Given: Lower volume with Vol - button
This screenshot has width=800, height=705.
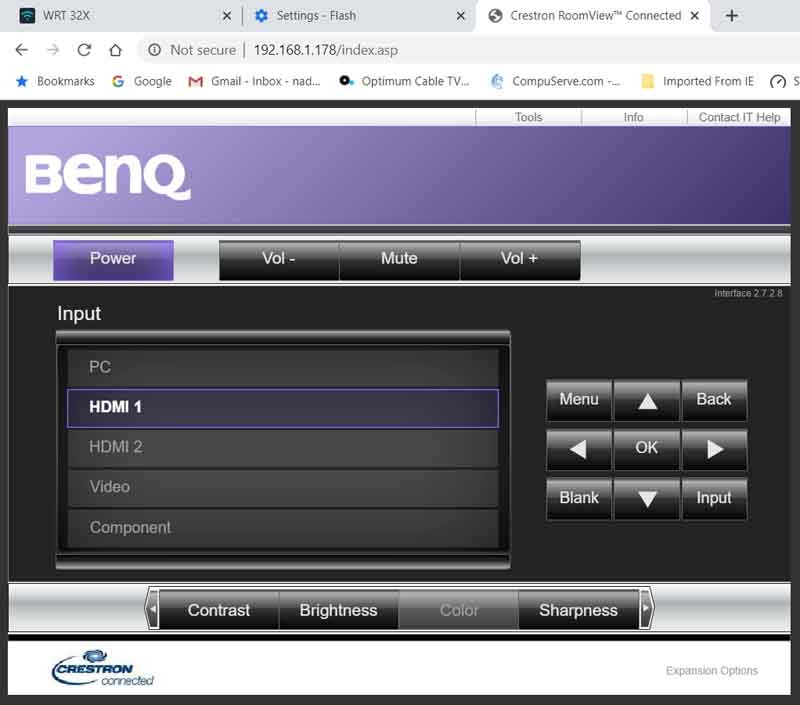Looking at the screenshot, I should 279,260.
